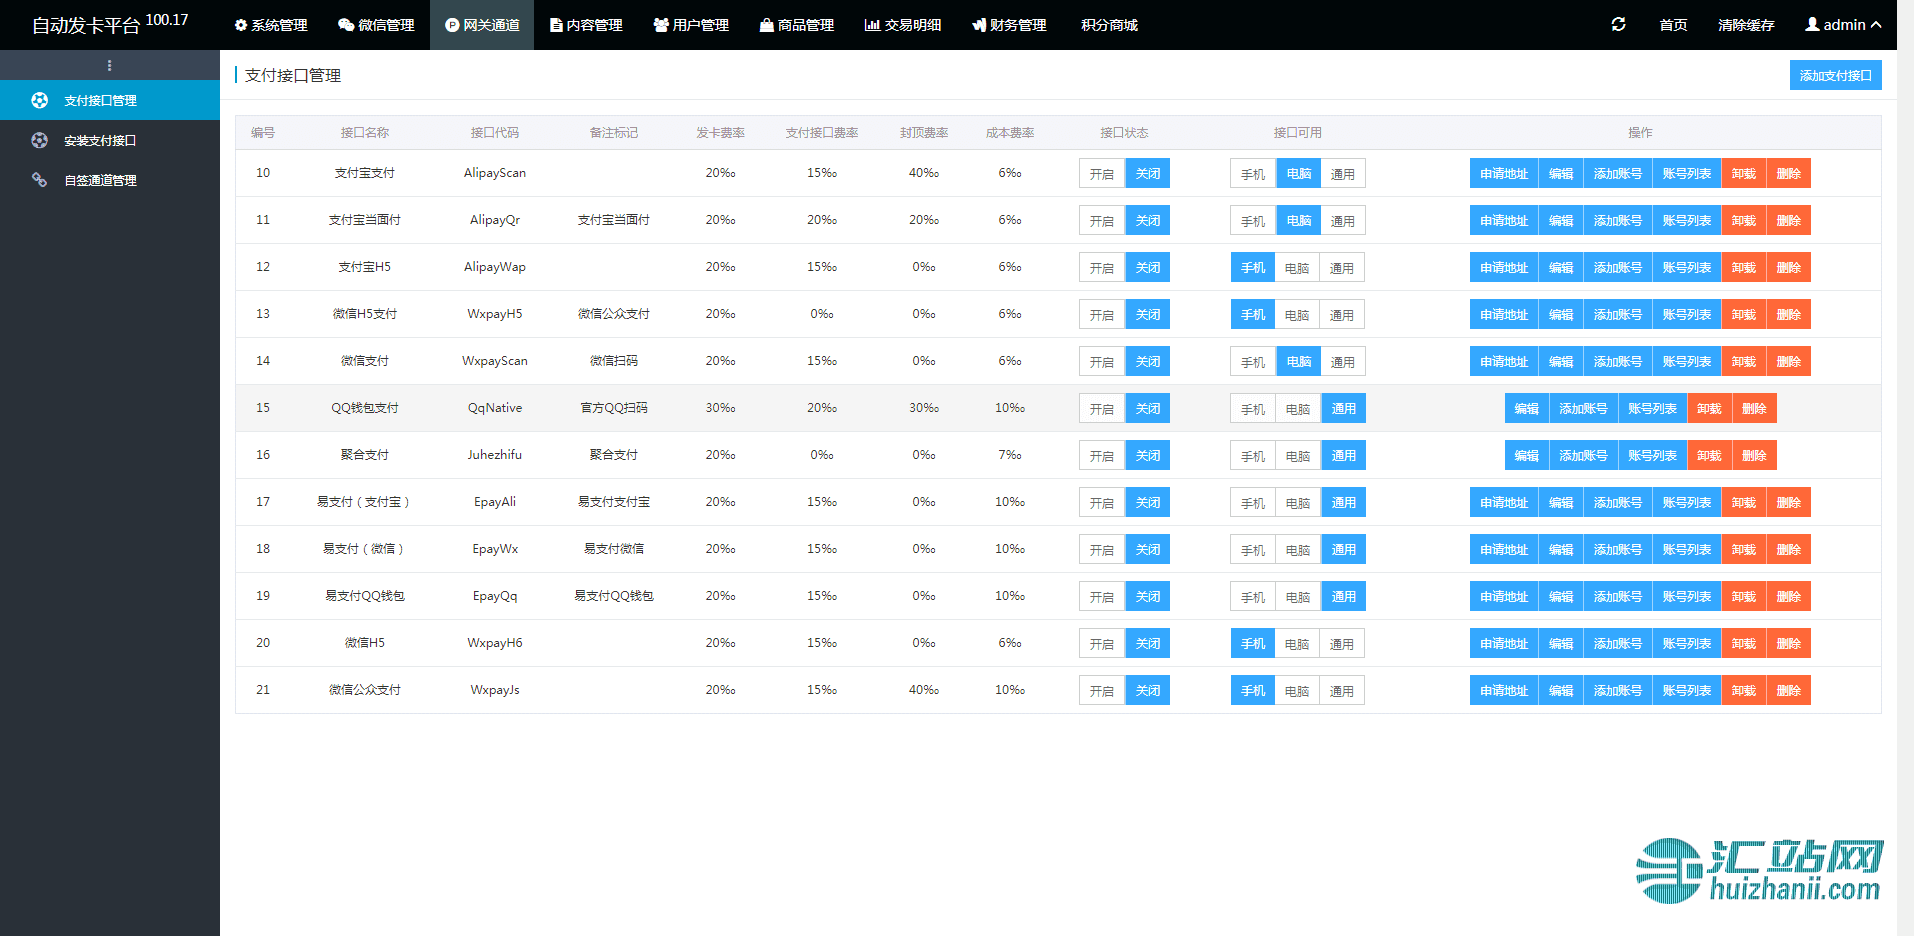
Task: Select 自签通道管理 in sidebar
Action: tap(110, 180)
